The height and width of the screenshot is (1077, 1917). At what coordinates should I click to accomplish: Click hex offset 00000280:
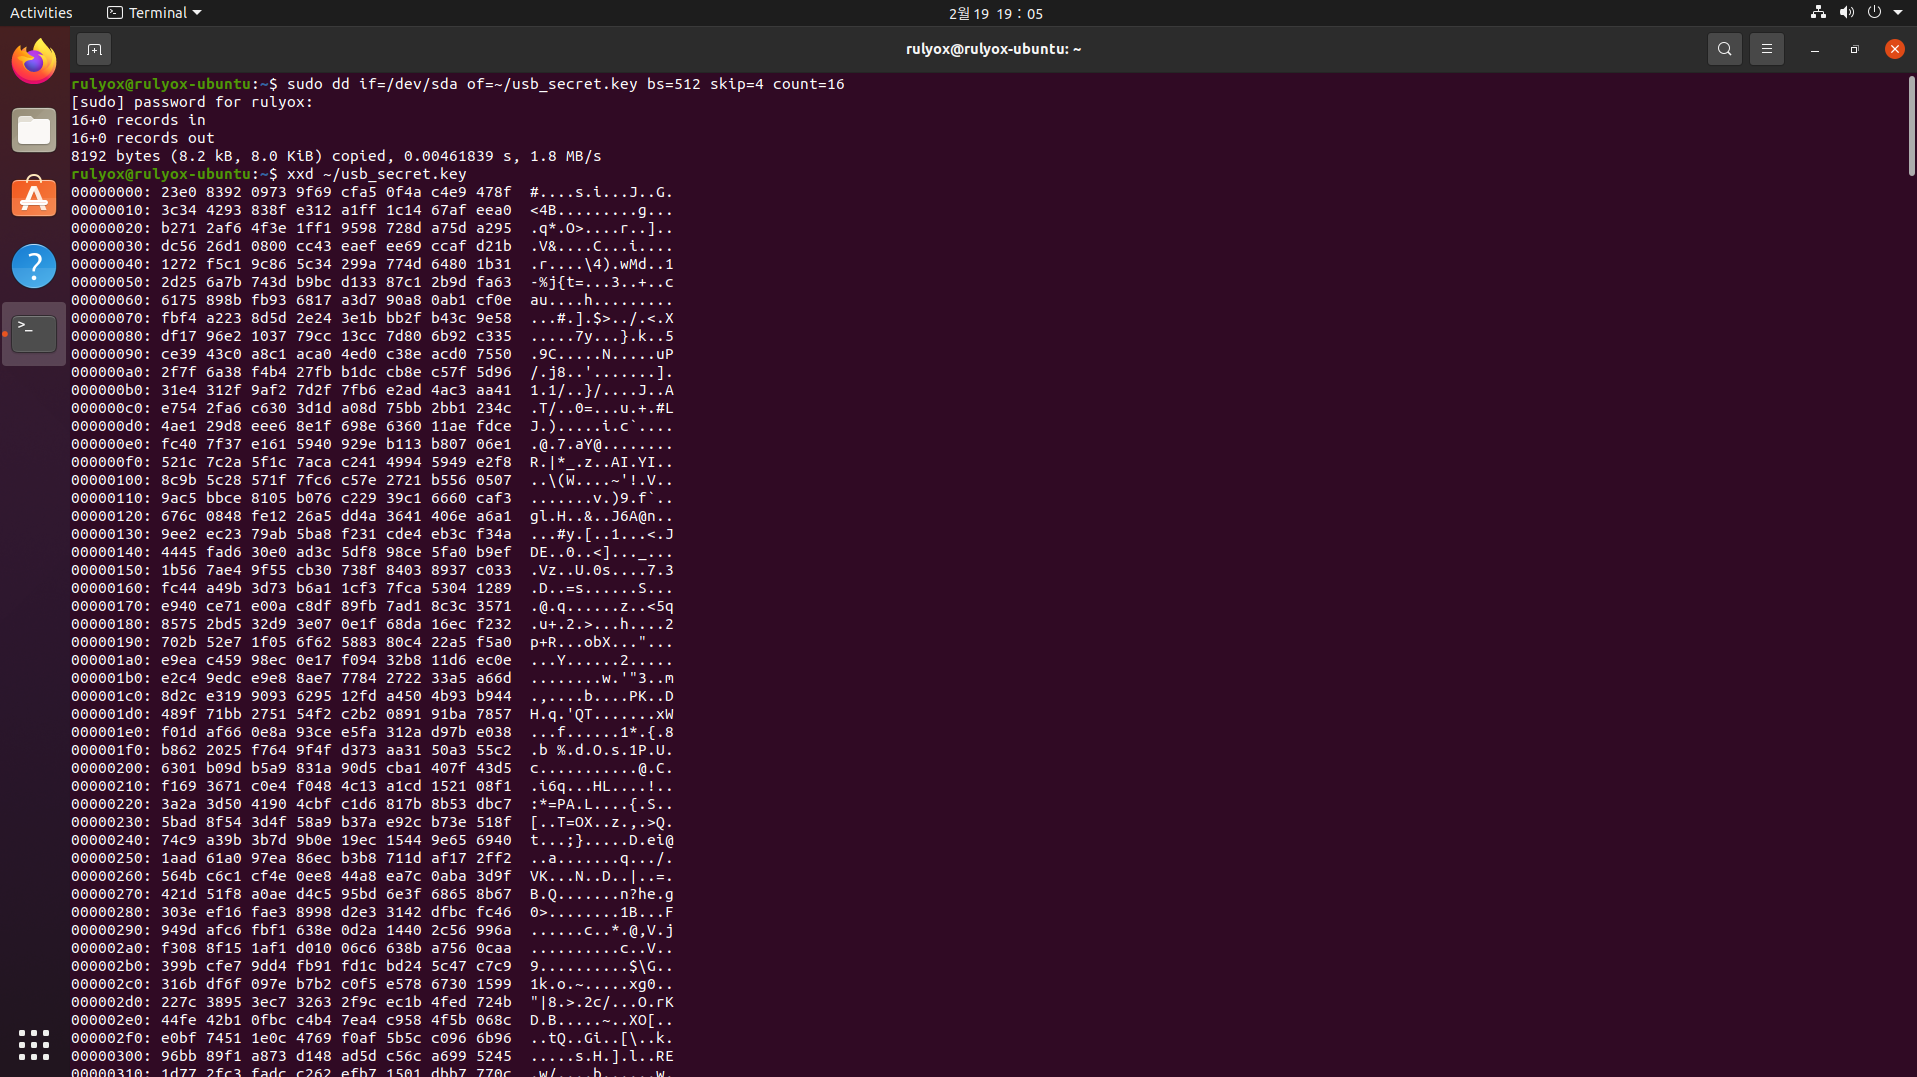tap(111, 912)
